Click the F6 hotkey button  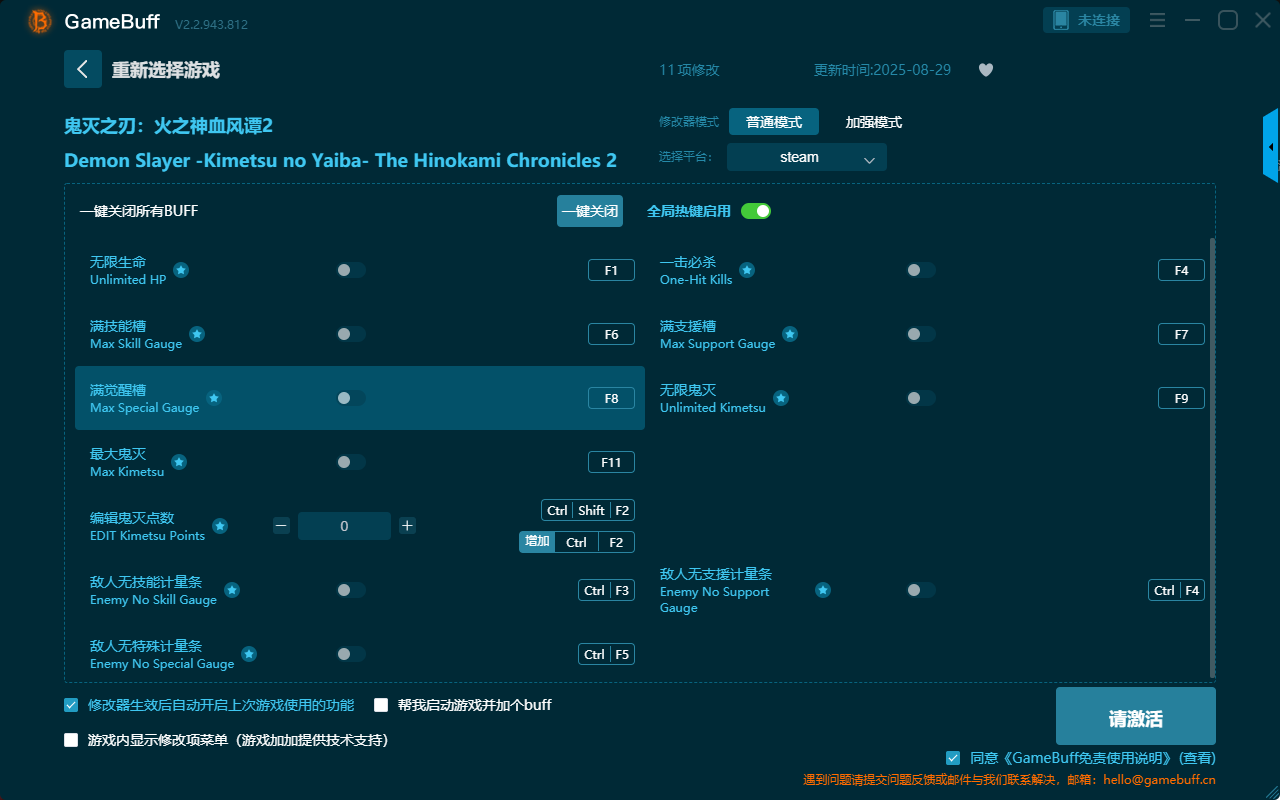click(x=611, y=334)
